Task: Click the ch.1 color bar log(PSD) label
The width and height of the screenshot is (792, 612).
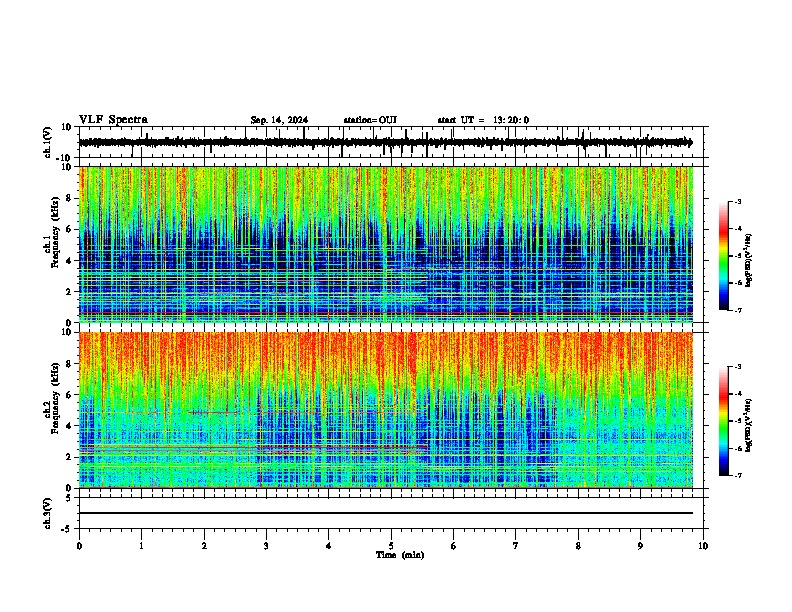Action: (x=749, y=261)
